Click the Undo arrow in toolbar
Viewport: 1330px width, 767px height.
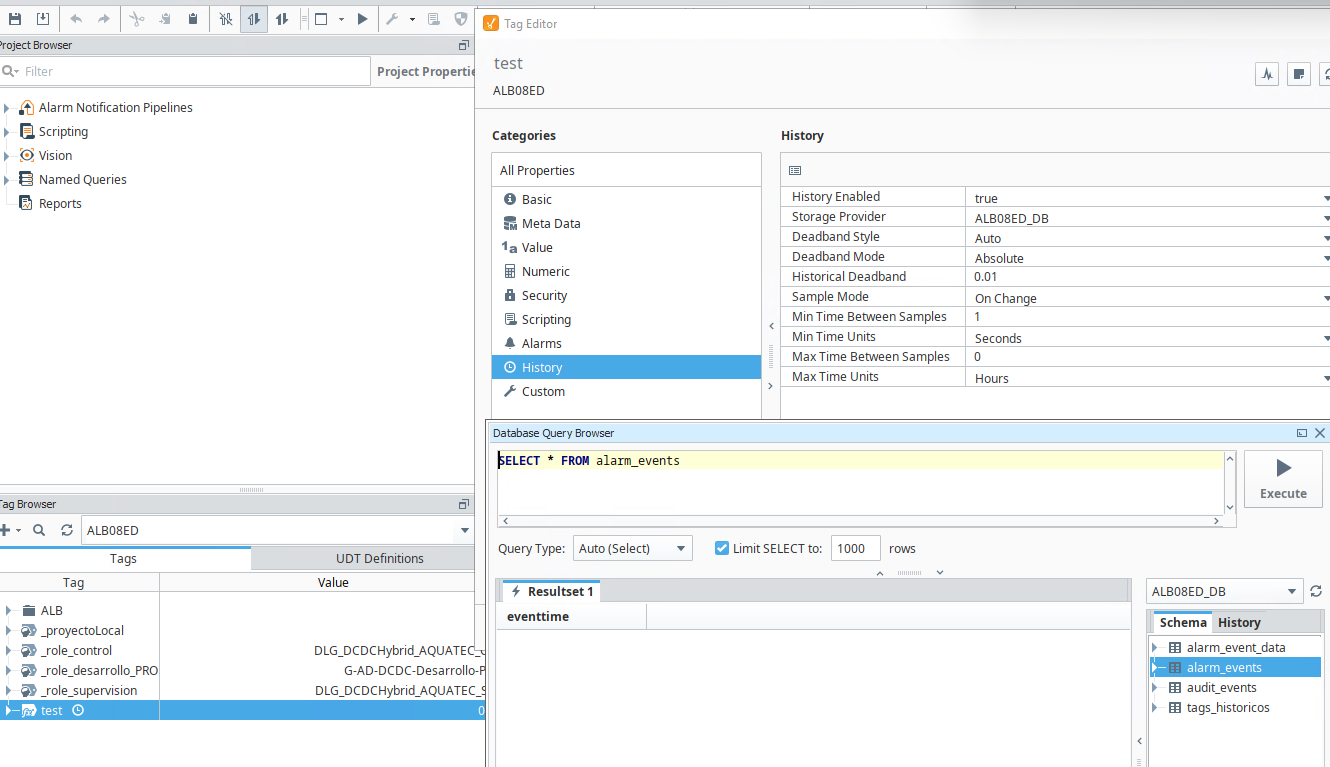click(x=76, y=19)
